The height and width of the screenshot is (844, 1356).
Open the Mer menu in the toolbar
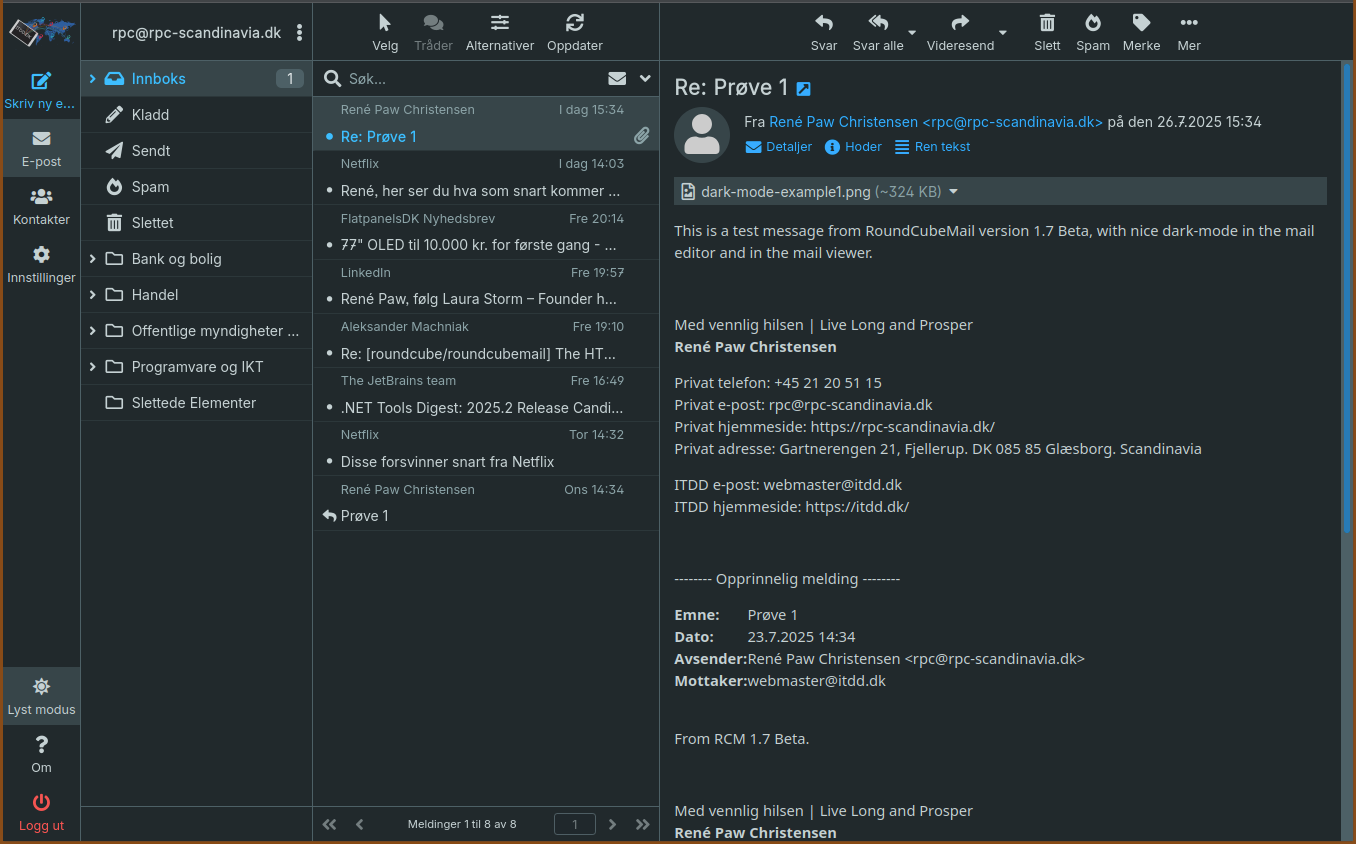point(1188,31)
